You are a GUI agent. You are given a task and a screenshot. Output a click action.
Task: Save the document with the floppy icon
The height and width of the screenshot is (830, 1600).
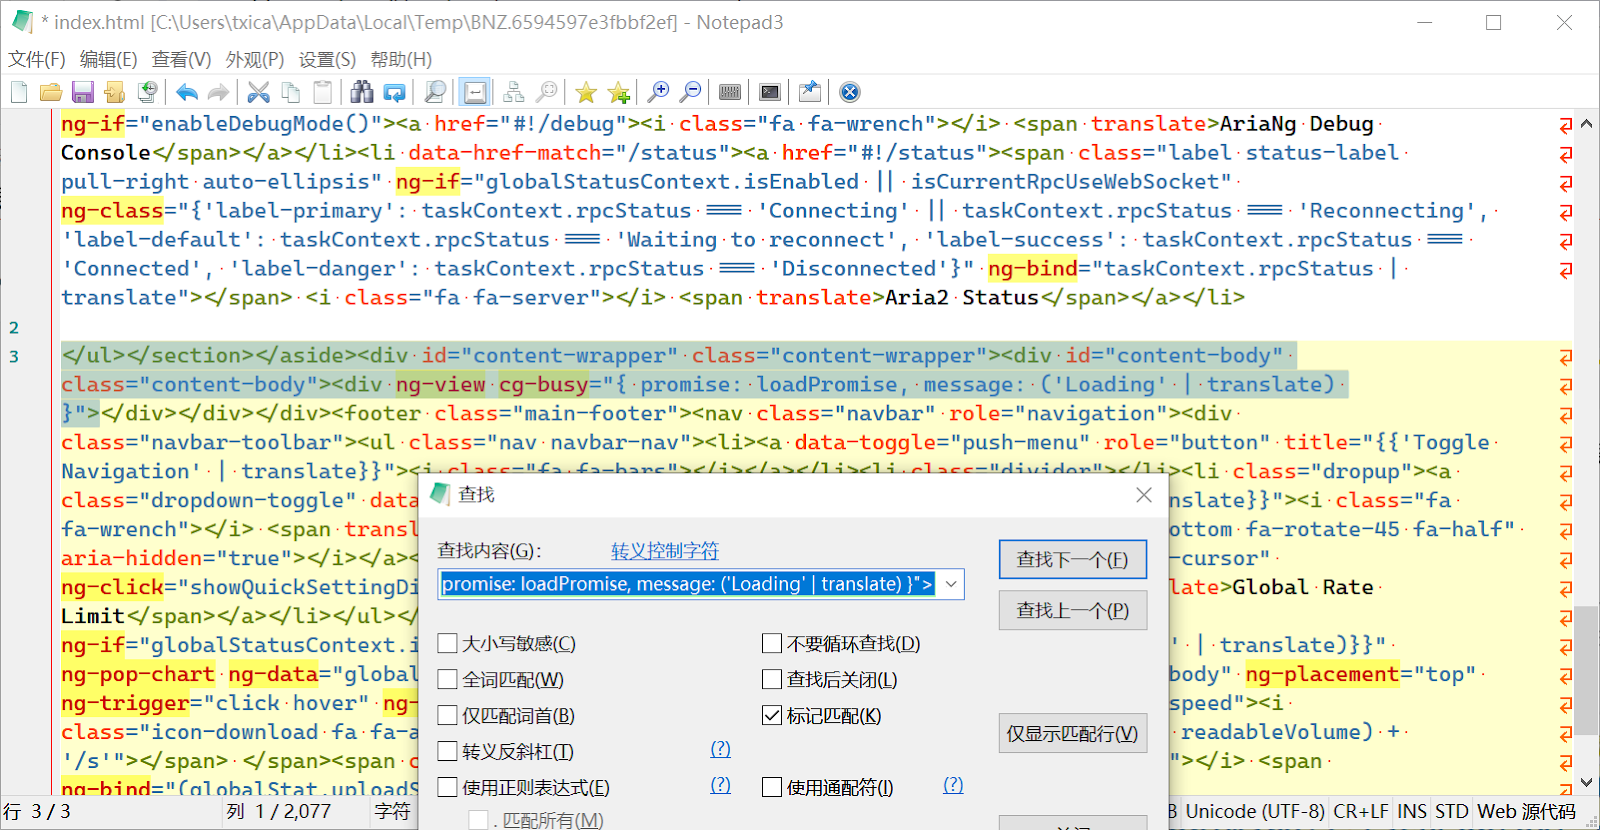[83, 93]
